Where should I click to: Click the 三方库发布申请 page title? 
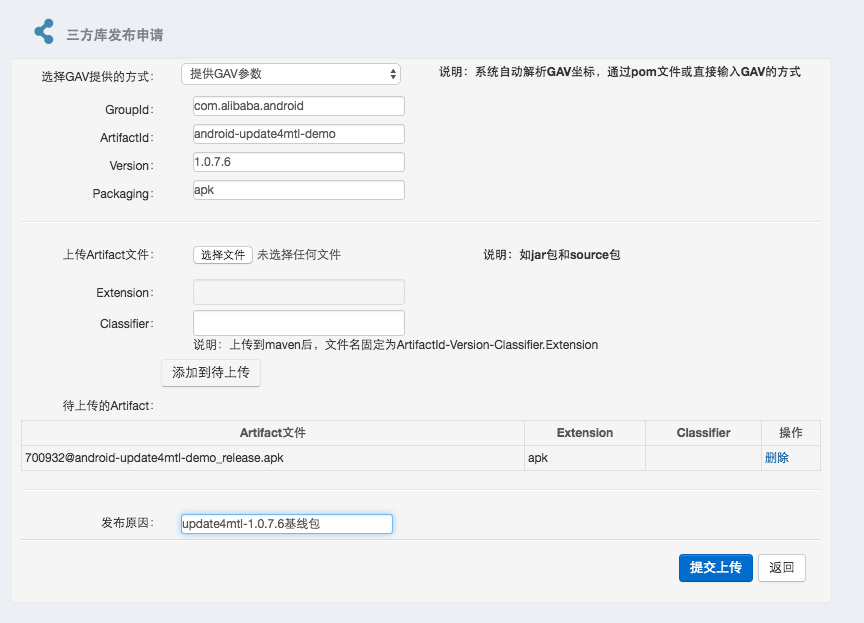[114, 35]
